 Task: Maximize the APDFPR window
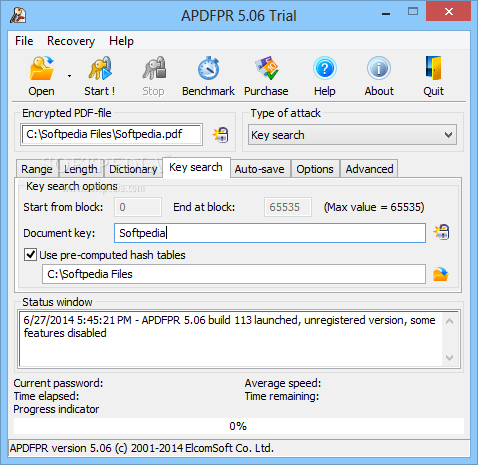click(413, 12)
